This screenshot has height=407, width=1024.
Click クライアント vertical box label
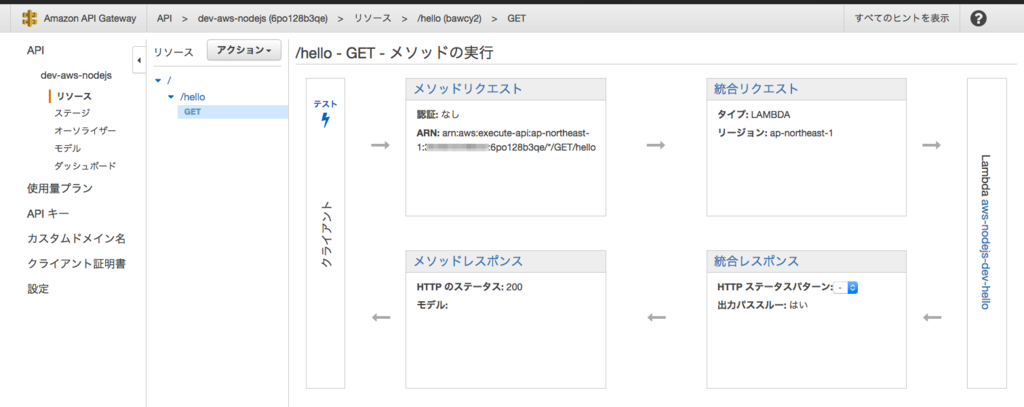(x=325, y=233)
